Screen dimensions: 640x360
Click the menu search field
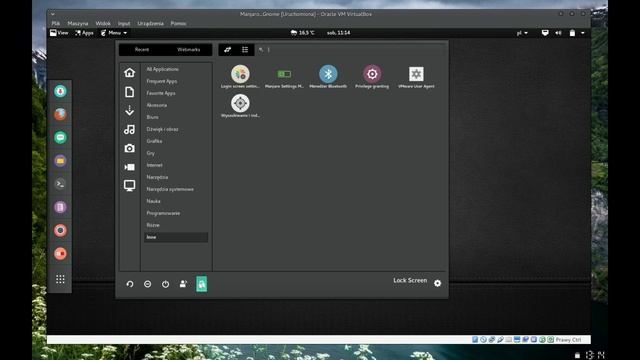pos(351,50)
